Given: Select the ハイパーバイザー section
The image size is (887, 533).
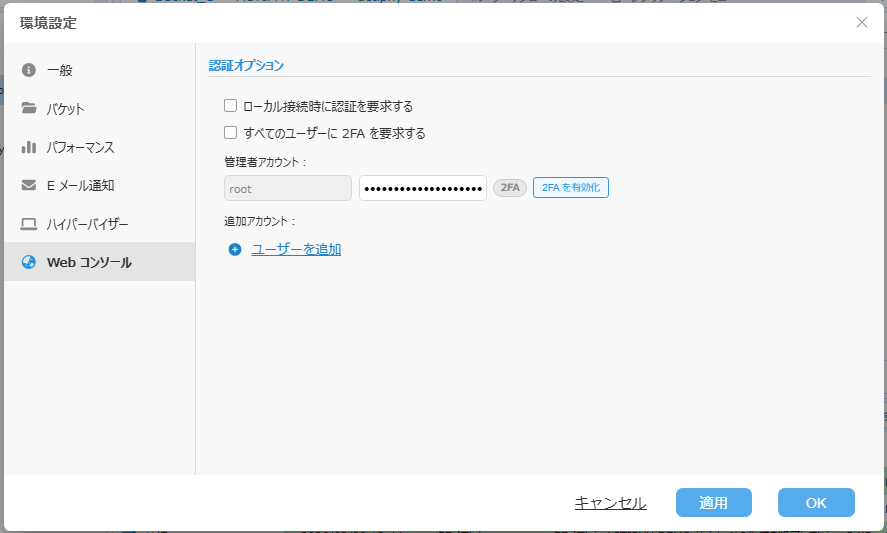Looking at the screenshot, I should (x=100, y=224).
